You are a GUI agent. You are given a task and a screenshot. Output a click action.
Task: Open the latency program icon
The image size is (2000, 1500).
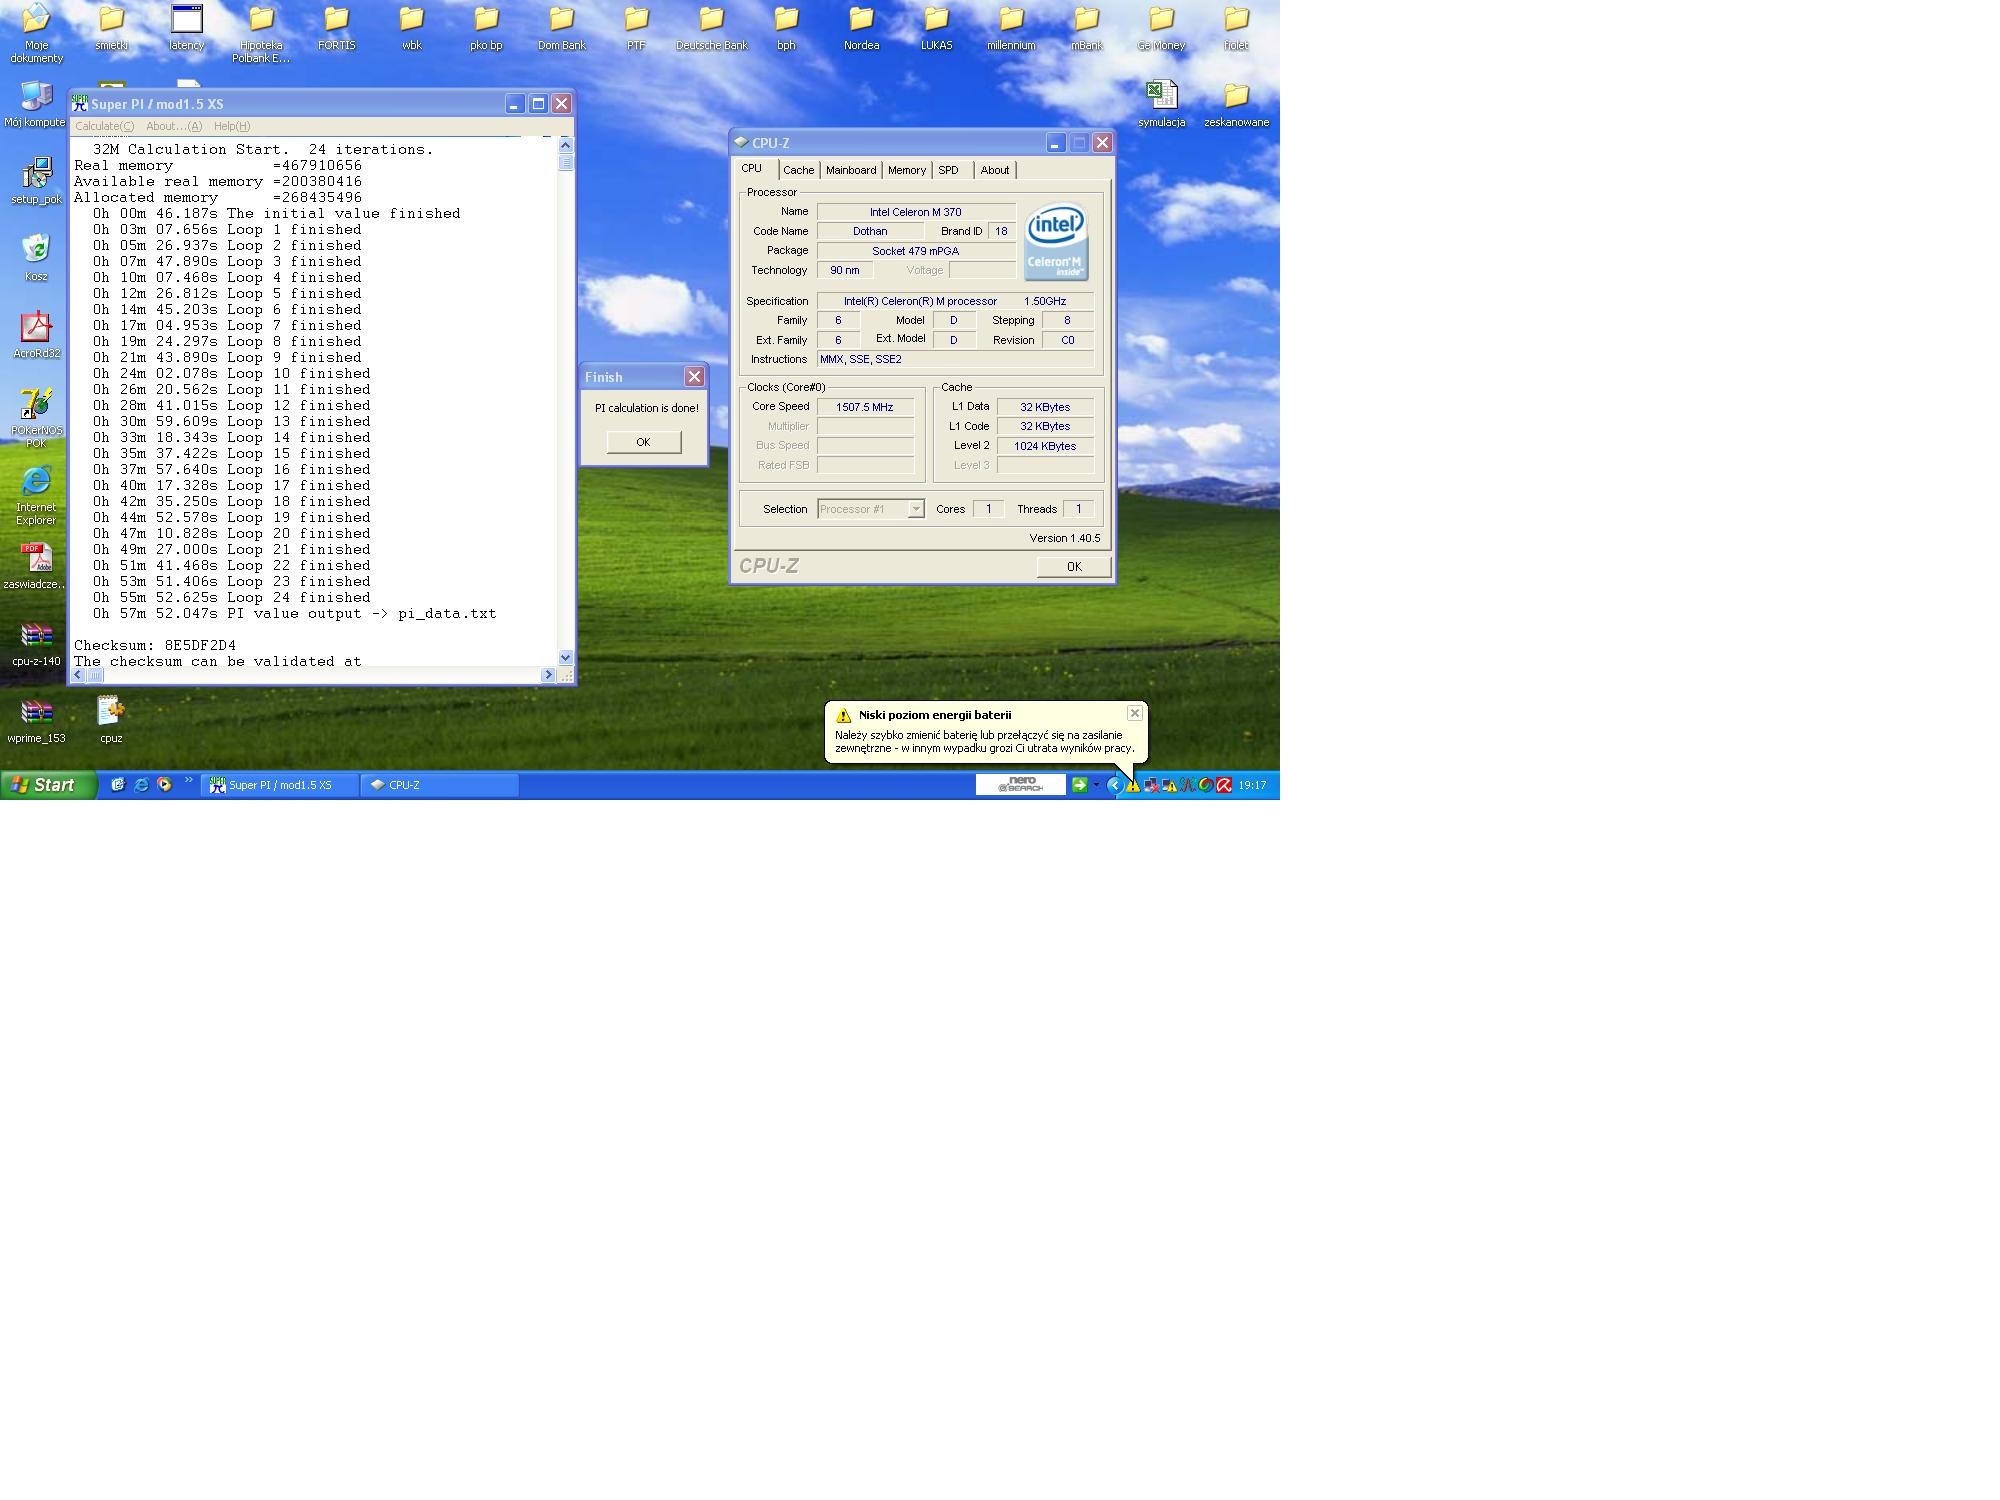[x=186, y=27]
